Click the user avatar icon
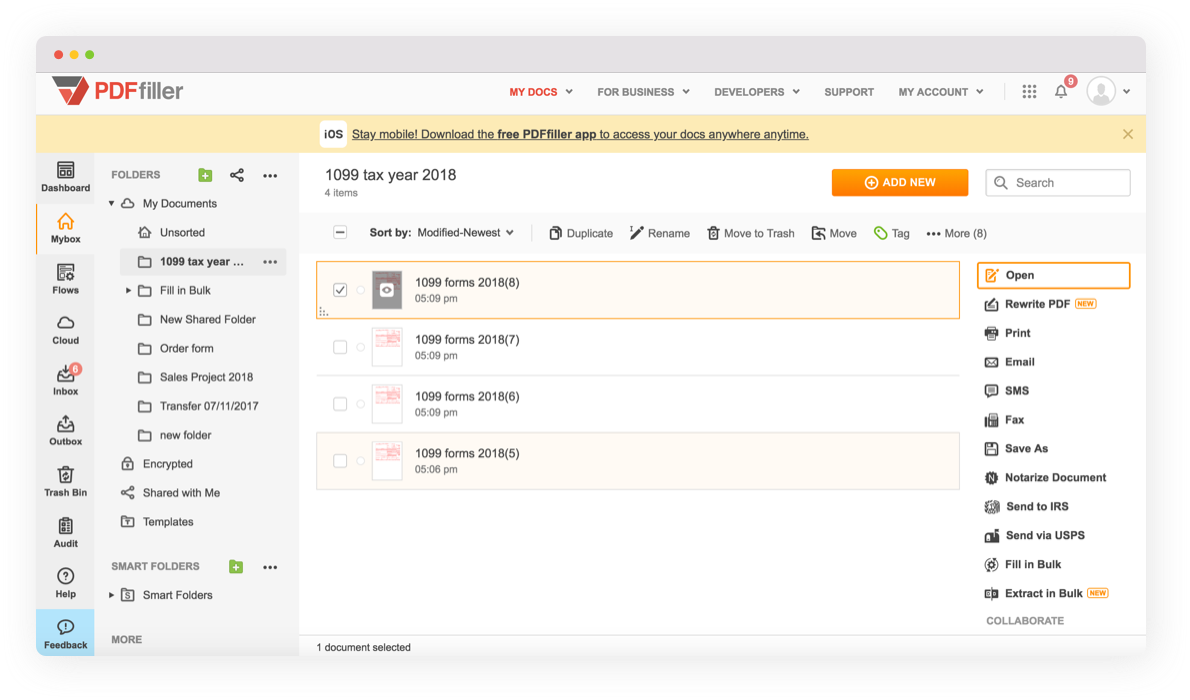 coord(1100,91)
